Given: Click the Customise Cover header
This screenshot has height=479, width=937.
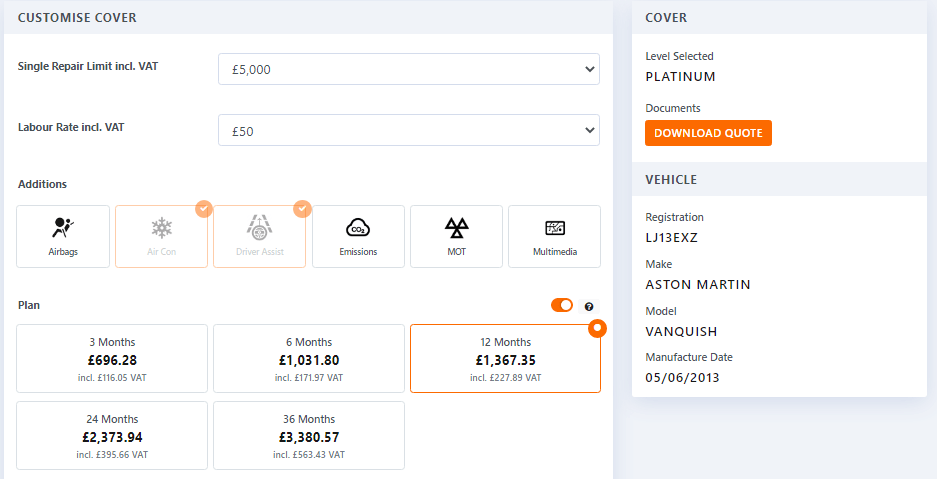Looking at the screenshot, I should pyautogui.click(x=78, y=18).
